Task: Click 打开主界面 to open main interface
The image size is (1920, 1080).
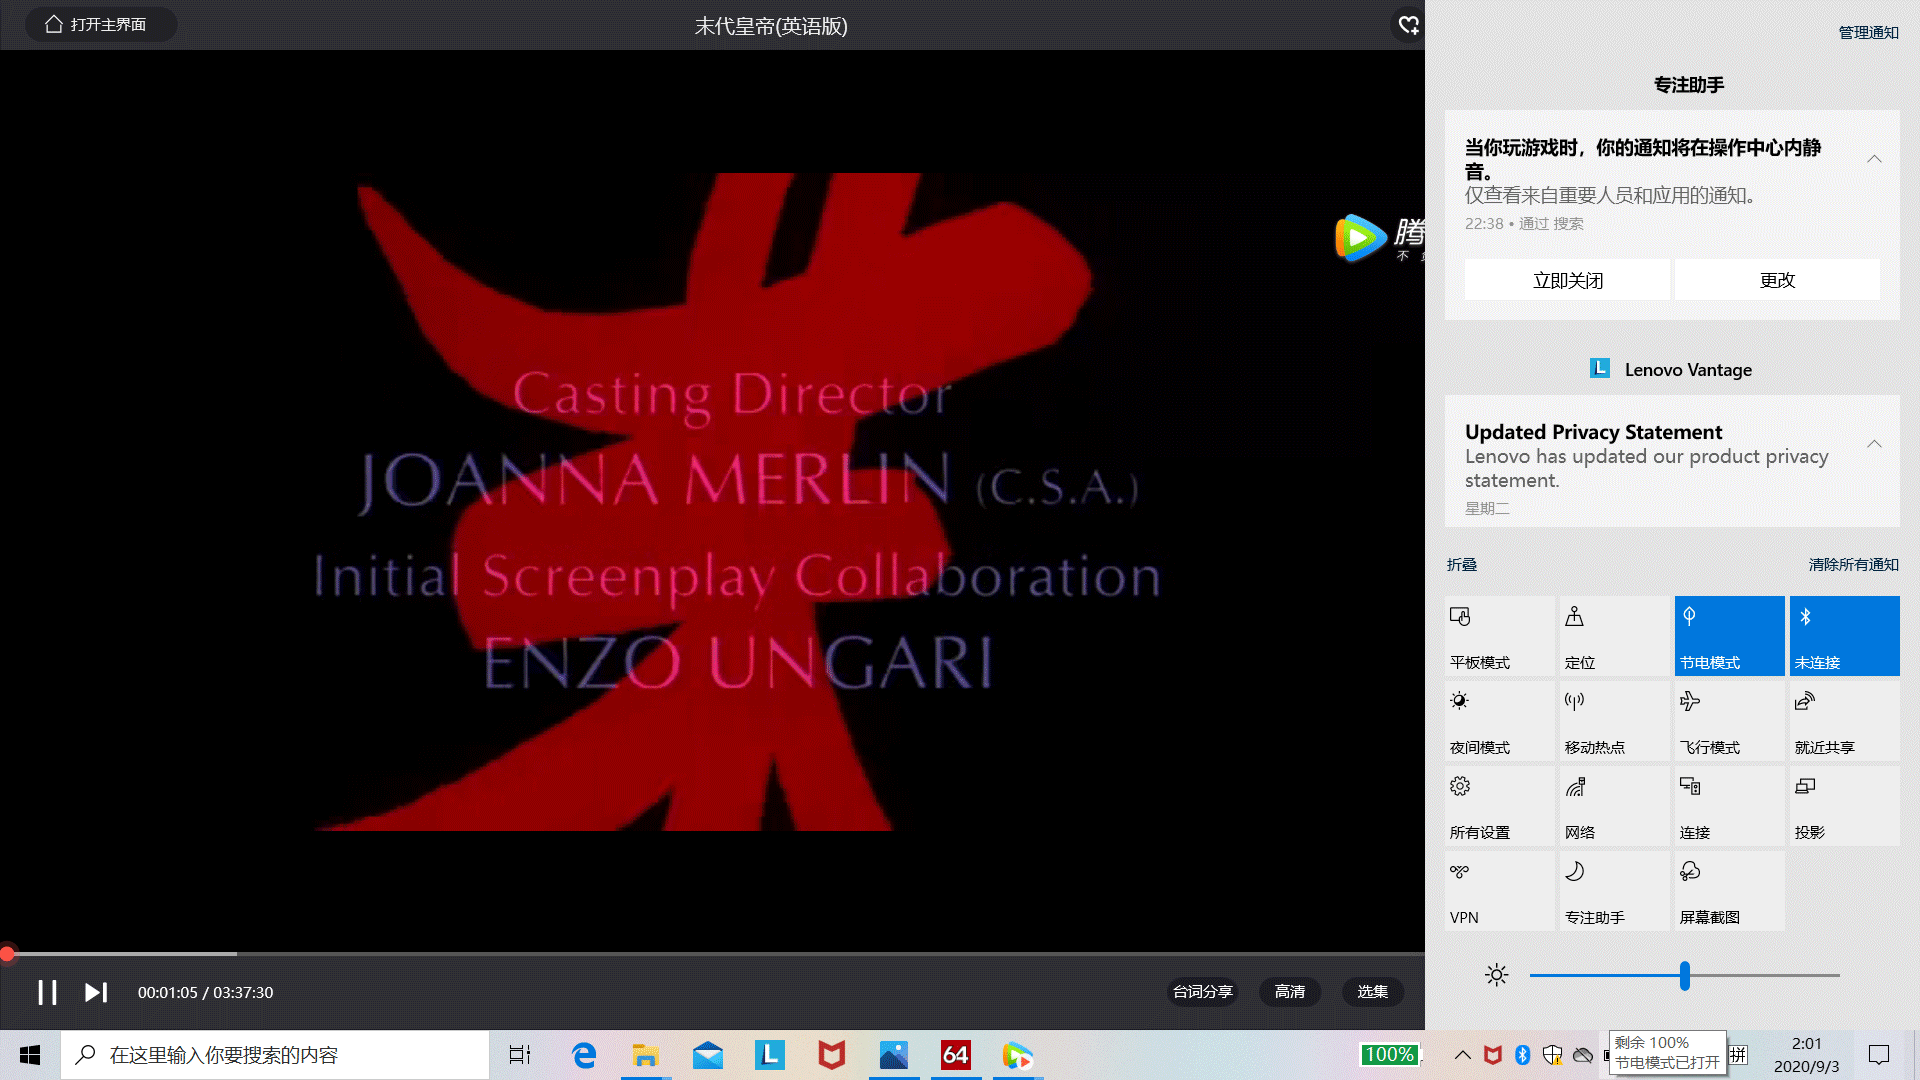Action: pyautogui.click(x=101, y=24)
